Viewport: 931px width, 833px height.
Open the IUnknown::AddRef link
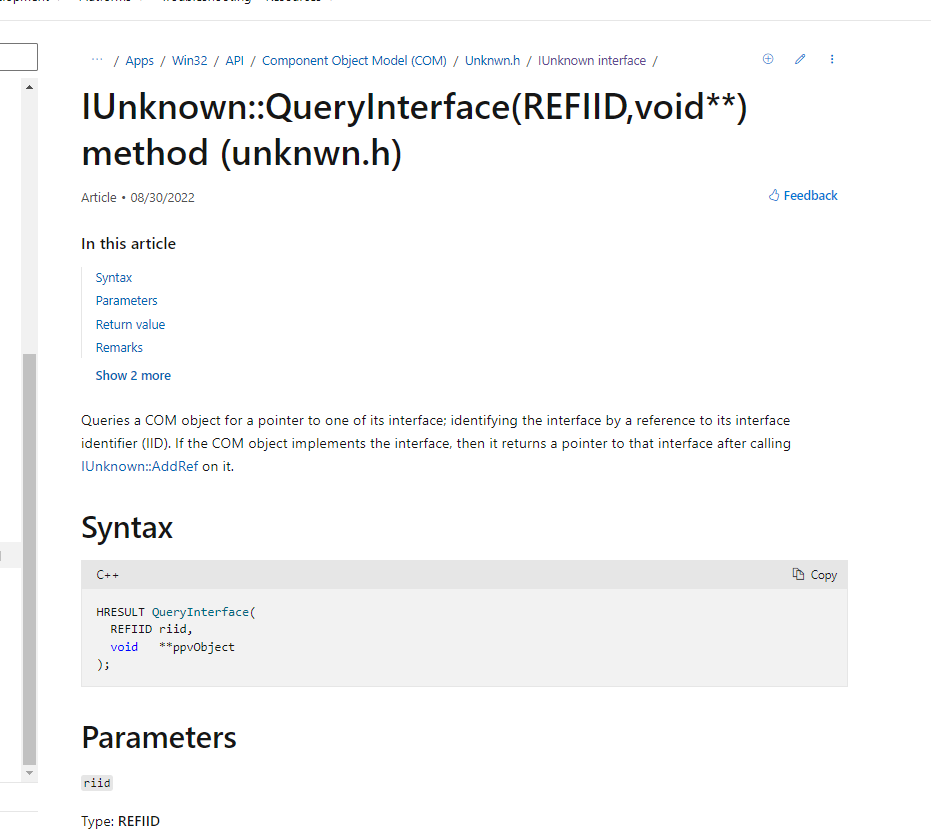(140, 467)
